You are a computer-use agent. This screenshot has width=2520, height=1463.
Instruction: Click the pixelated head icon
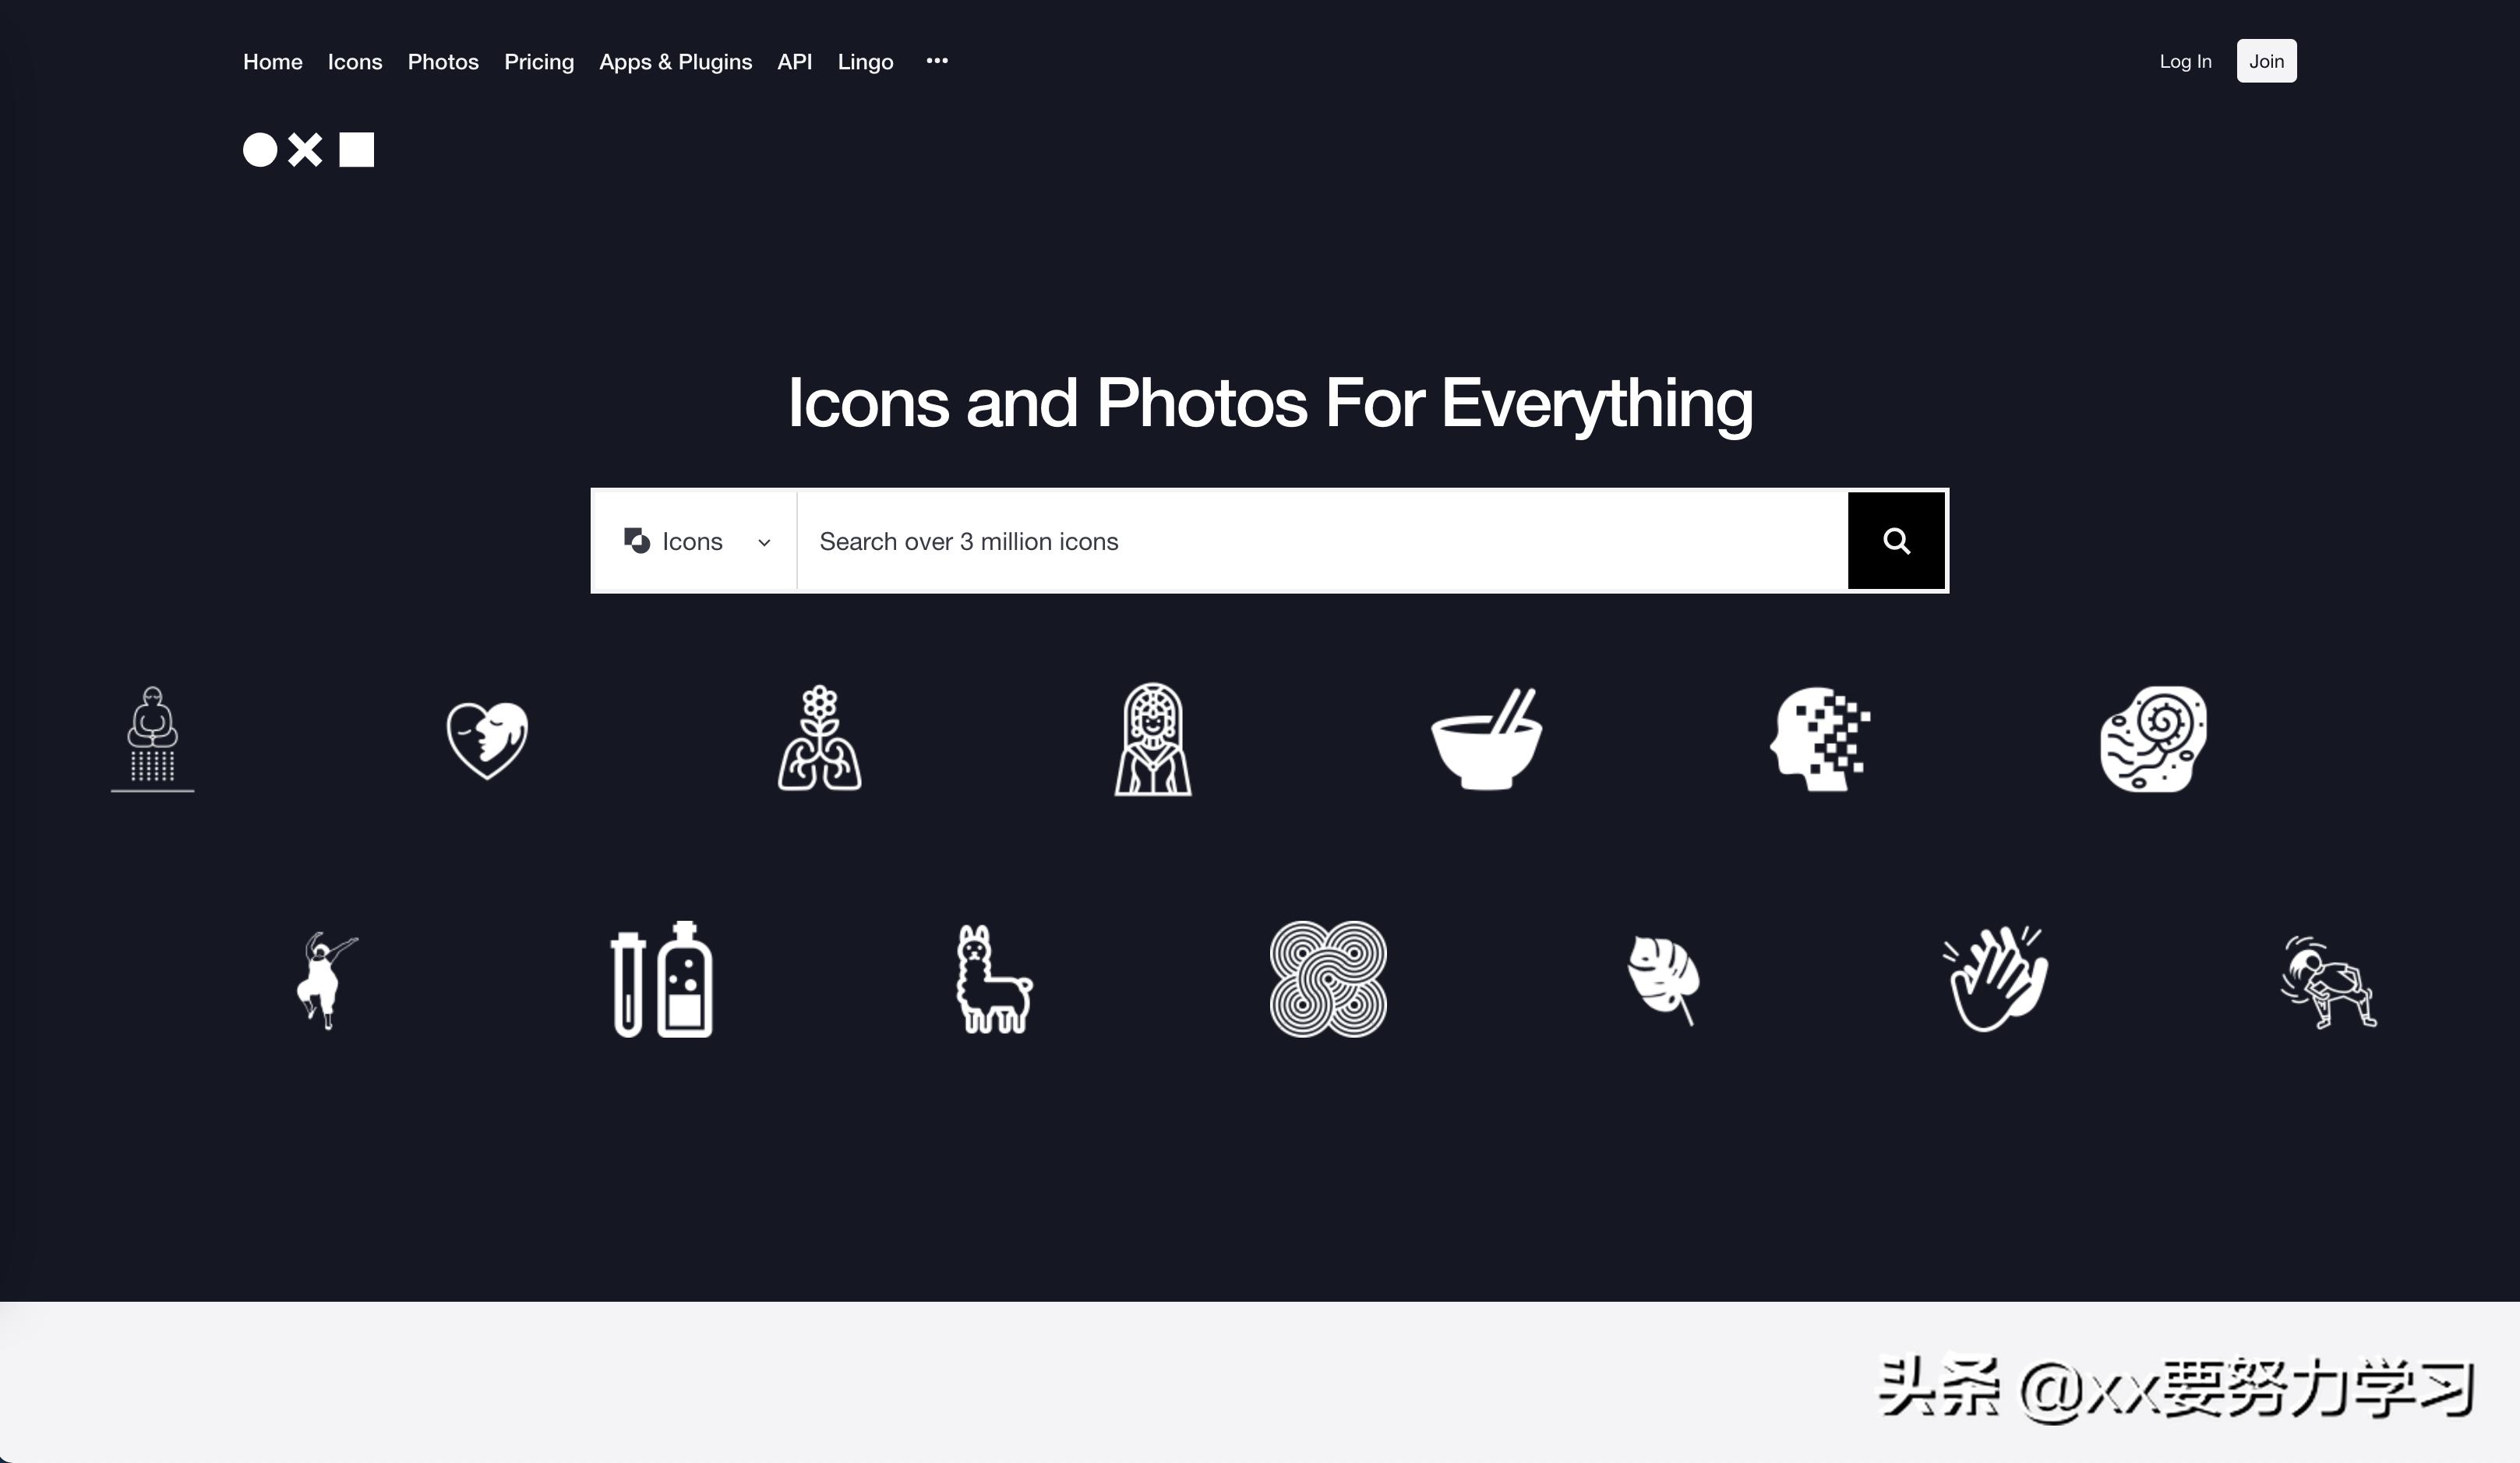(x=1820, y=739)
